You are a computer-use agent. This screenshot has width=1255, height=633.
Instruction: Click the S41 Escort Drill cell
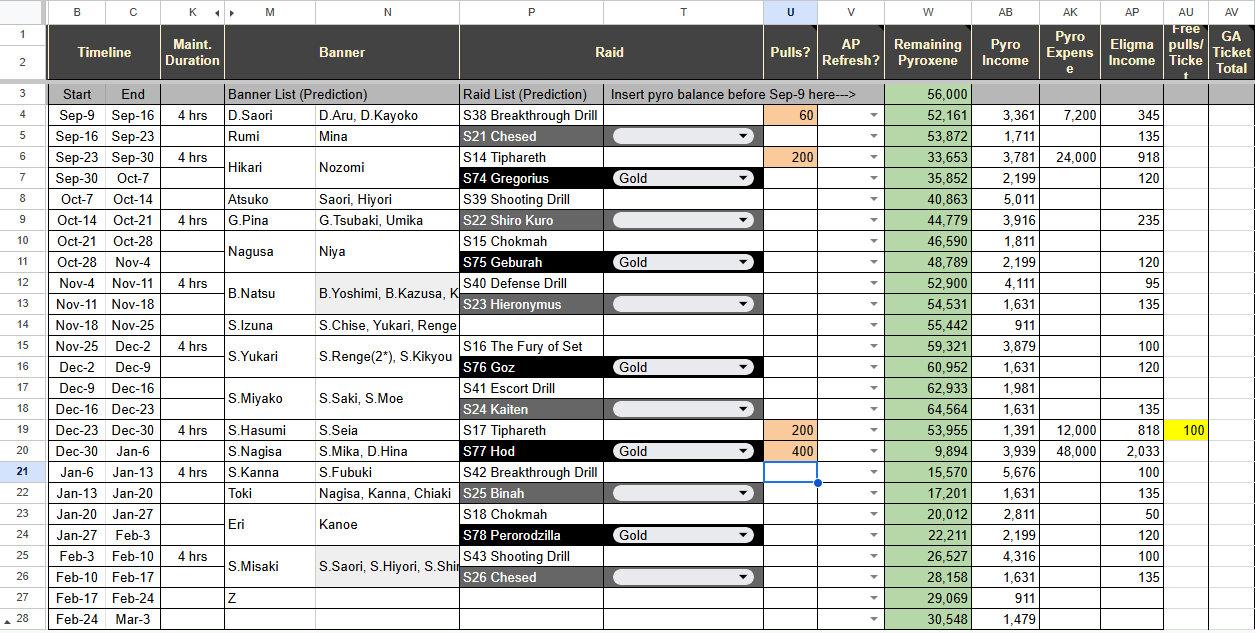pos(531,388)
